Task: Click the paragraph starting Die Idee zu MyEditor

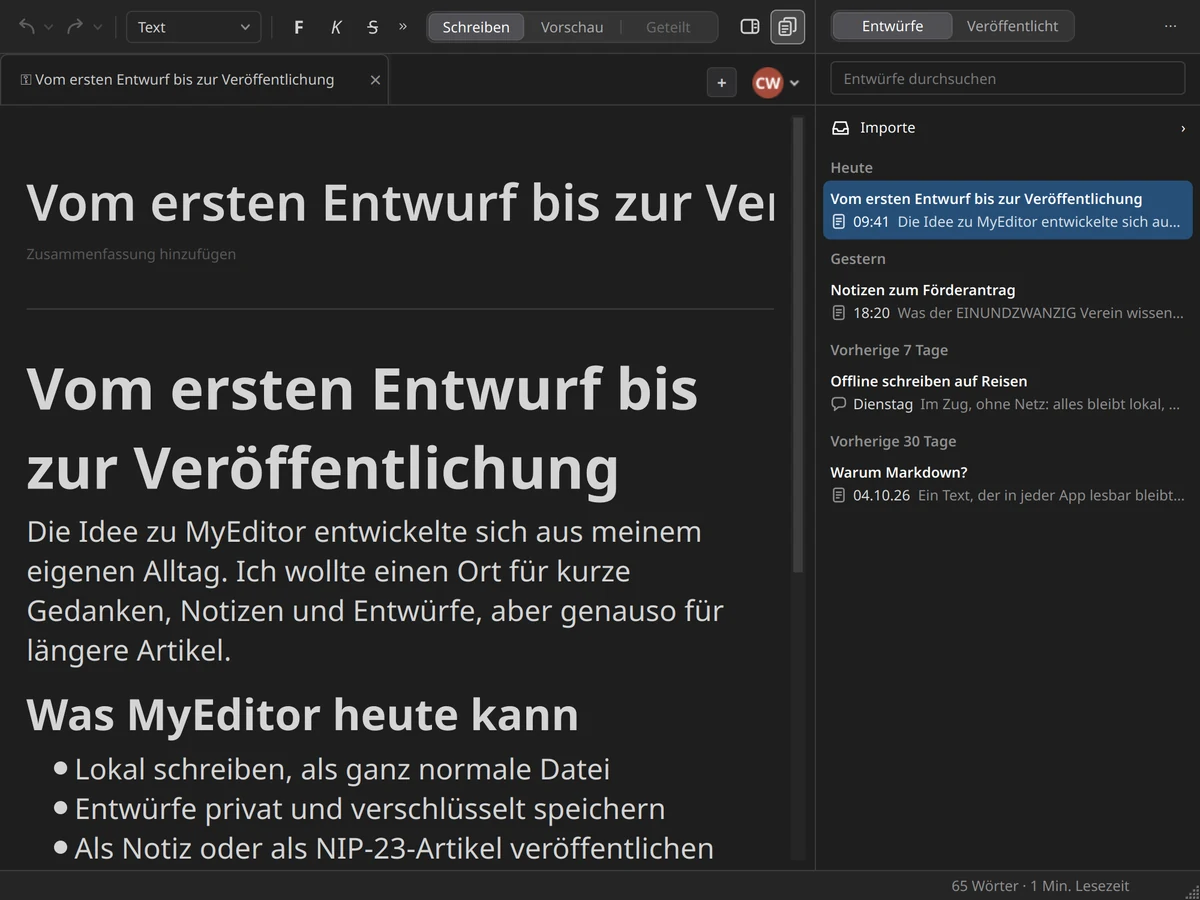Action: coord(375,591)
